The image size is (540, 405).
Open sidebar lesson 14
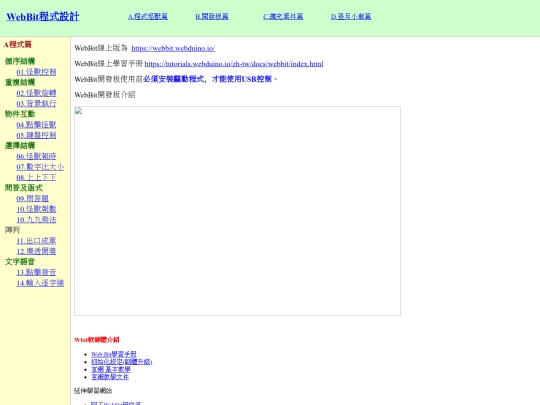40,283
